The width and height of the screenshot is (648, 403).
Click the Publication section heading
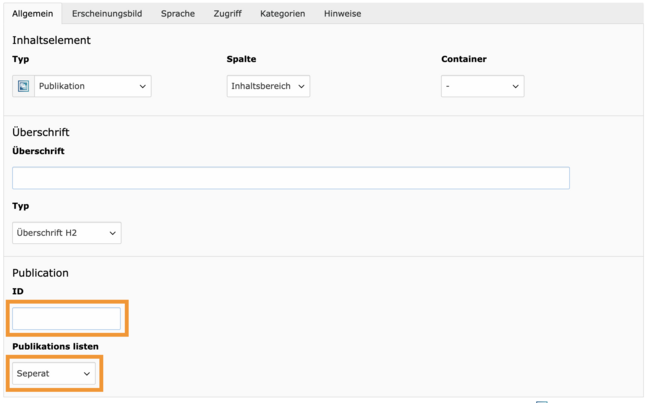(40, 273)
